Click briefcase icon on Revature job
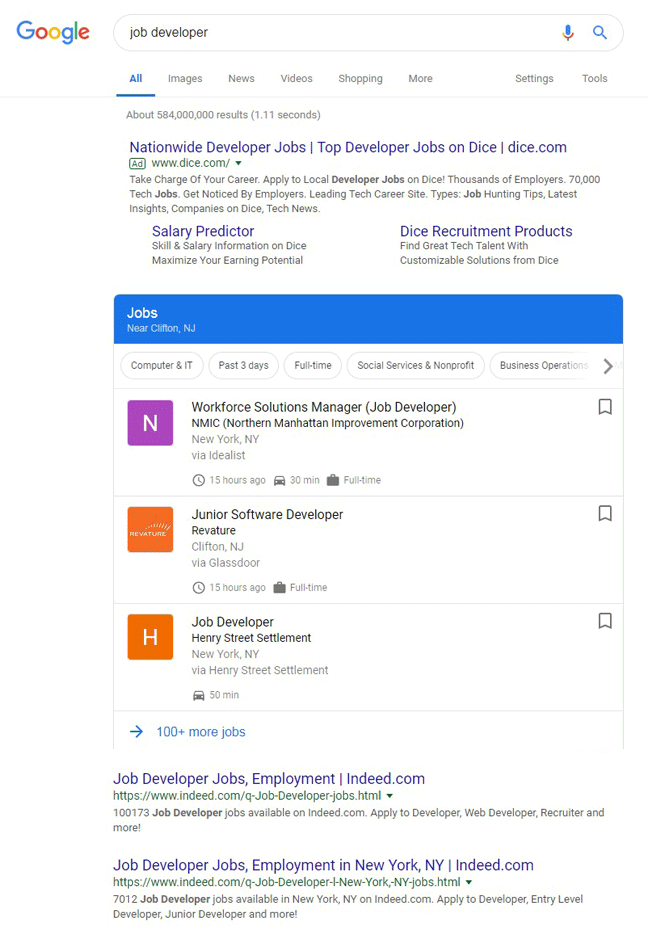Viewport: 648px width, 936px height. [x=279, y=587]
